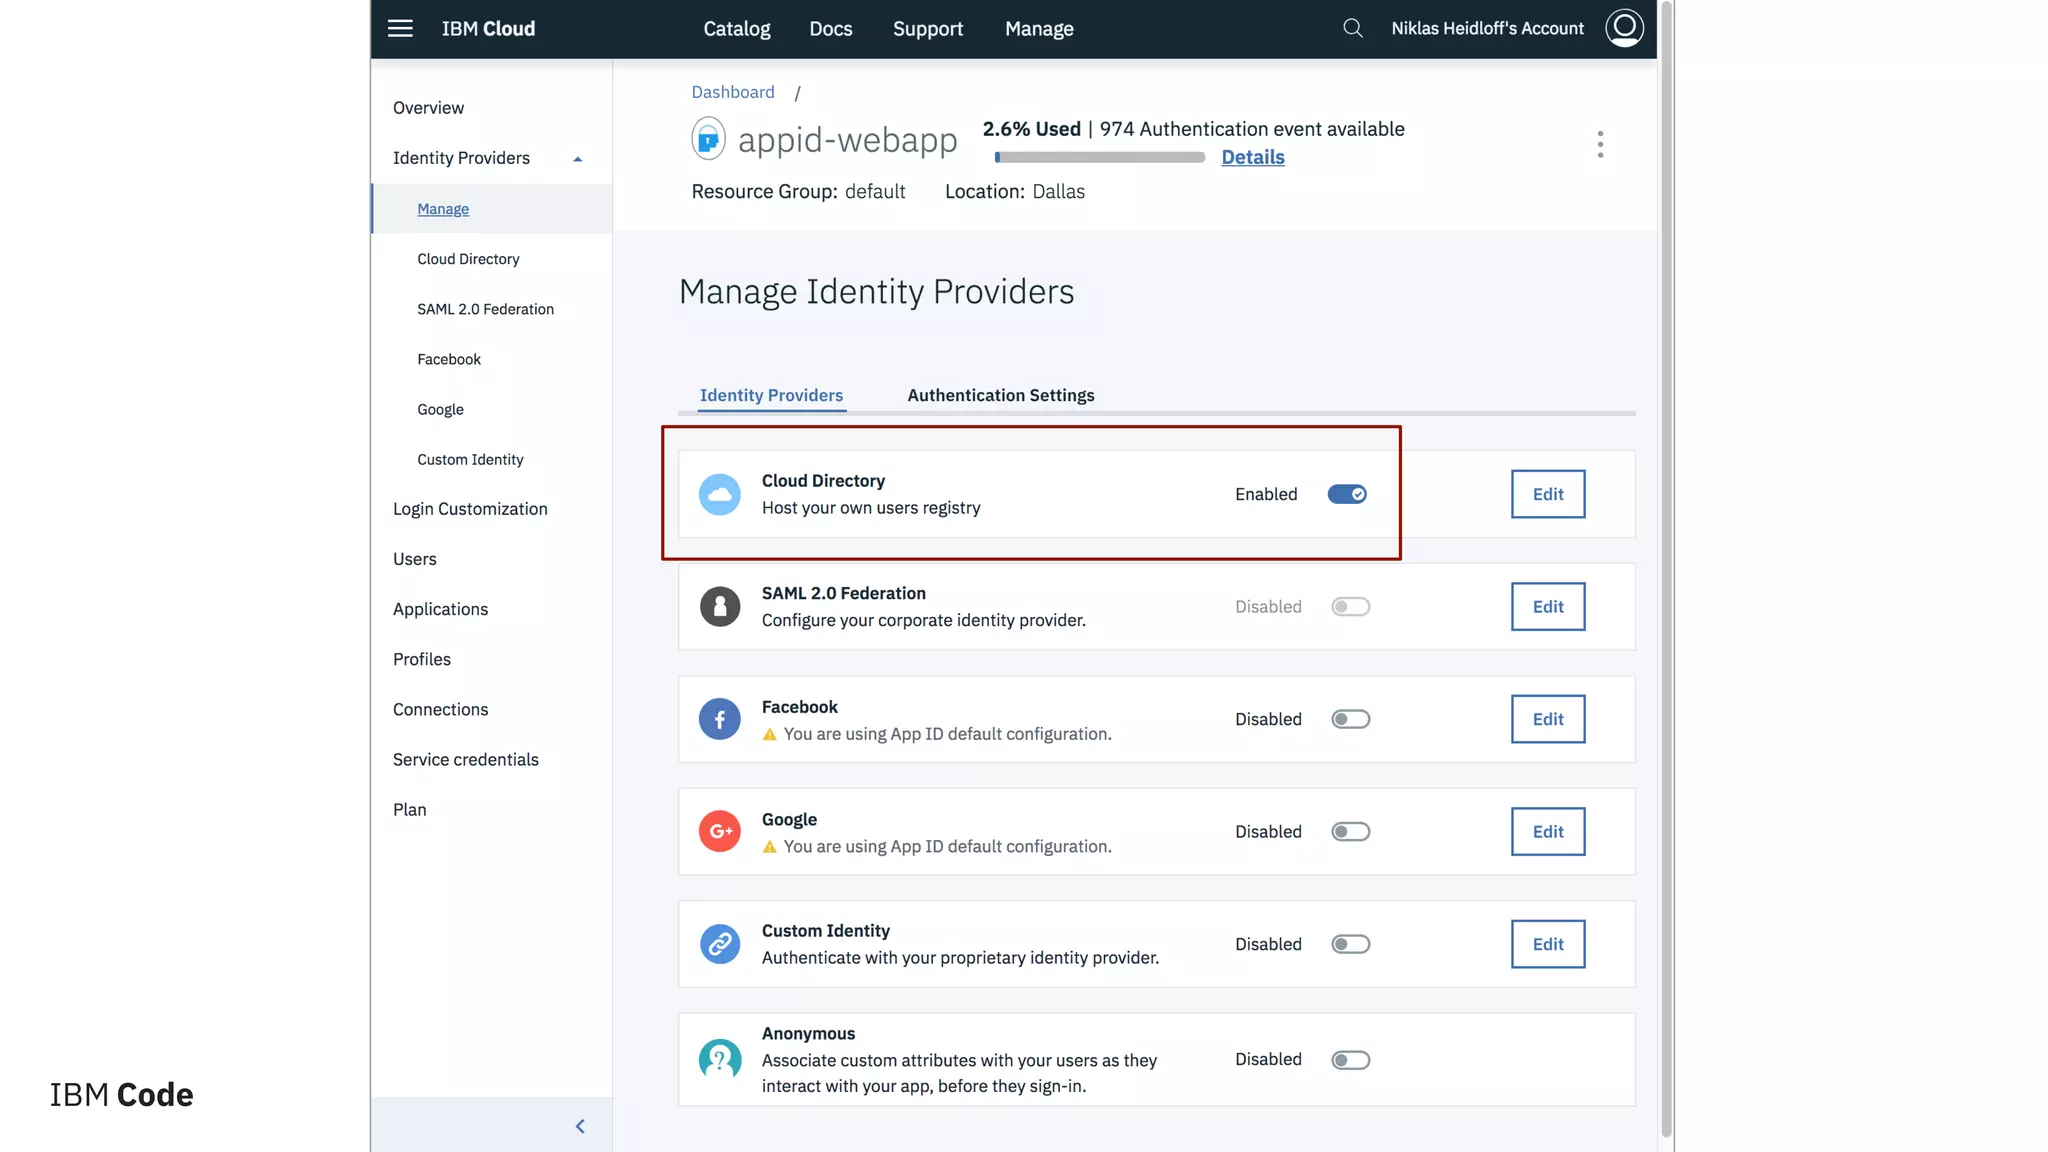Click the Cloud Directory cloud icon
The height and width of the screenshot is (1152, 2048).
[719, 494]
